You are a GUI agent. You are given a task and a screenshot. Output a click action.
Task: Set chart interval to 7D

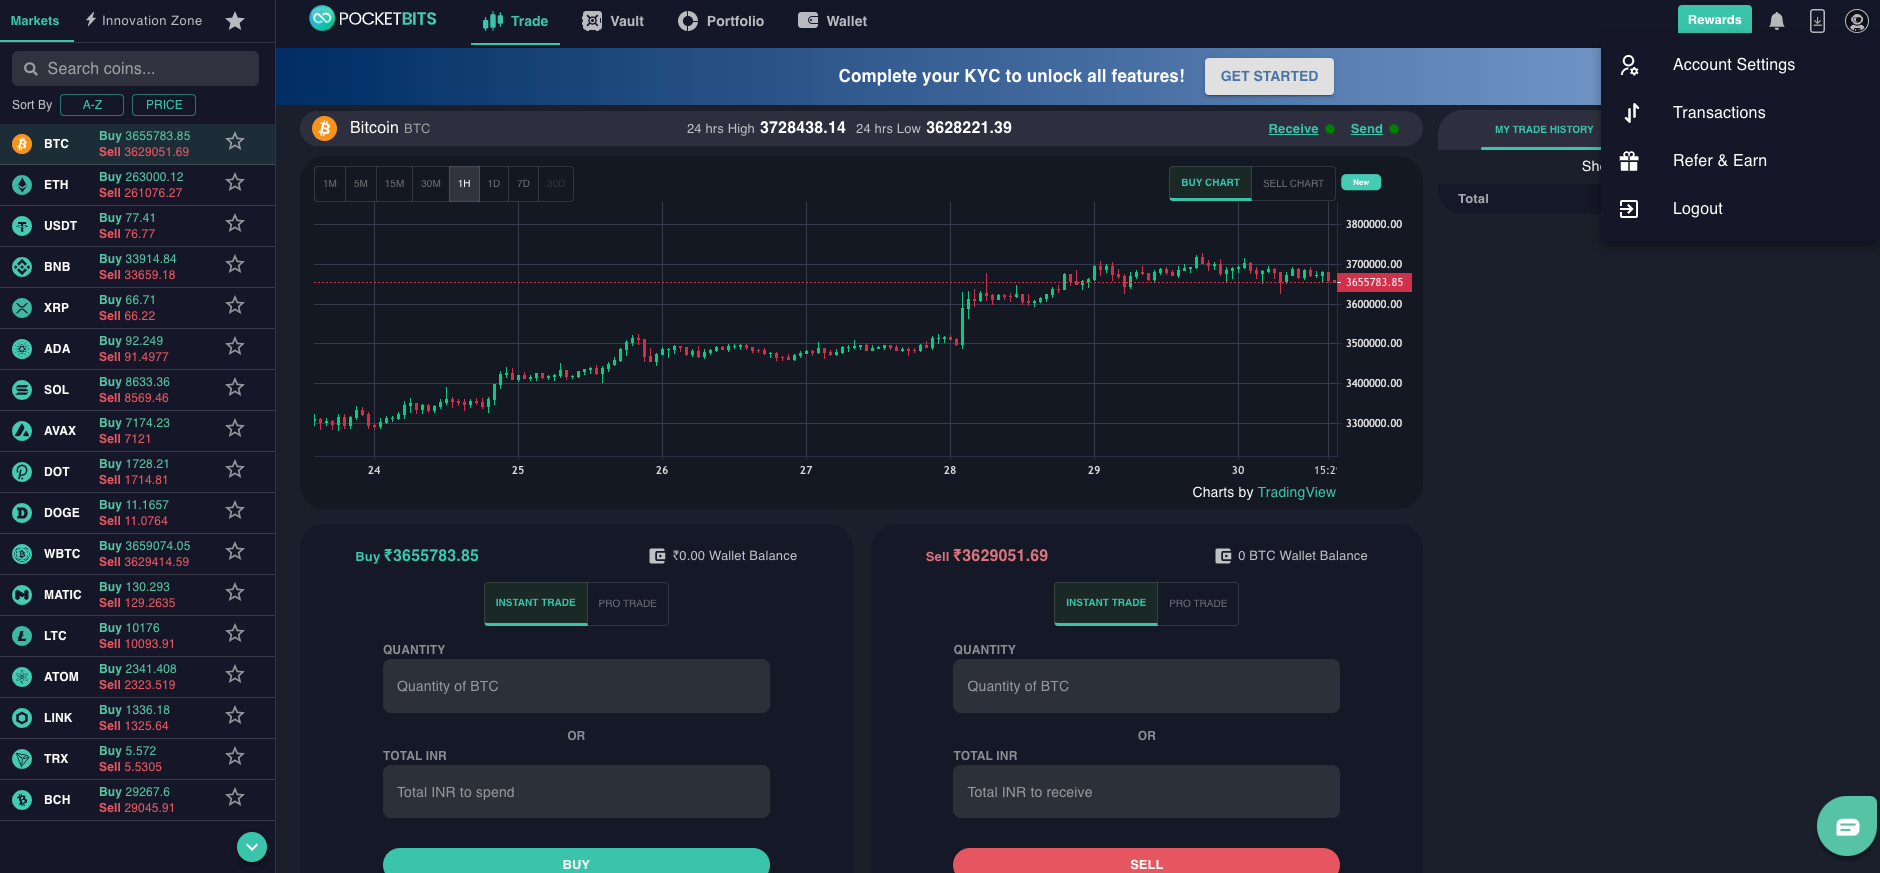(x=523, y=184)
